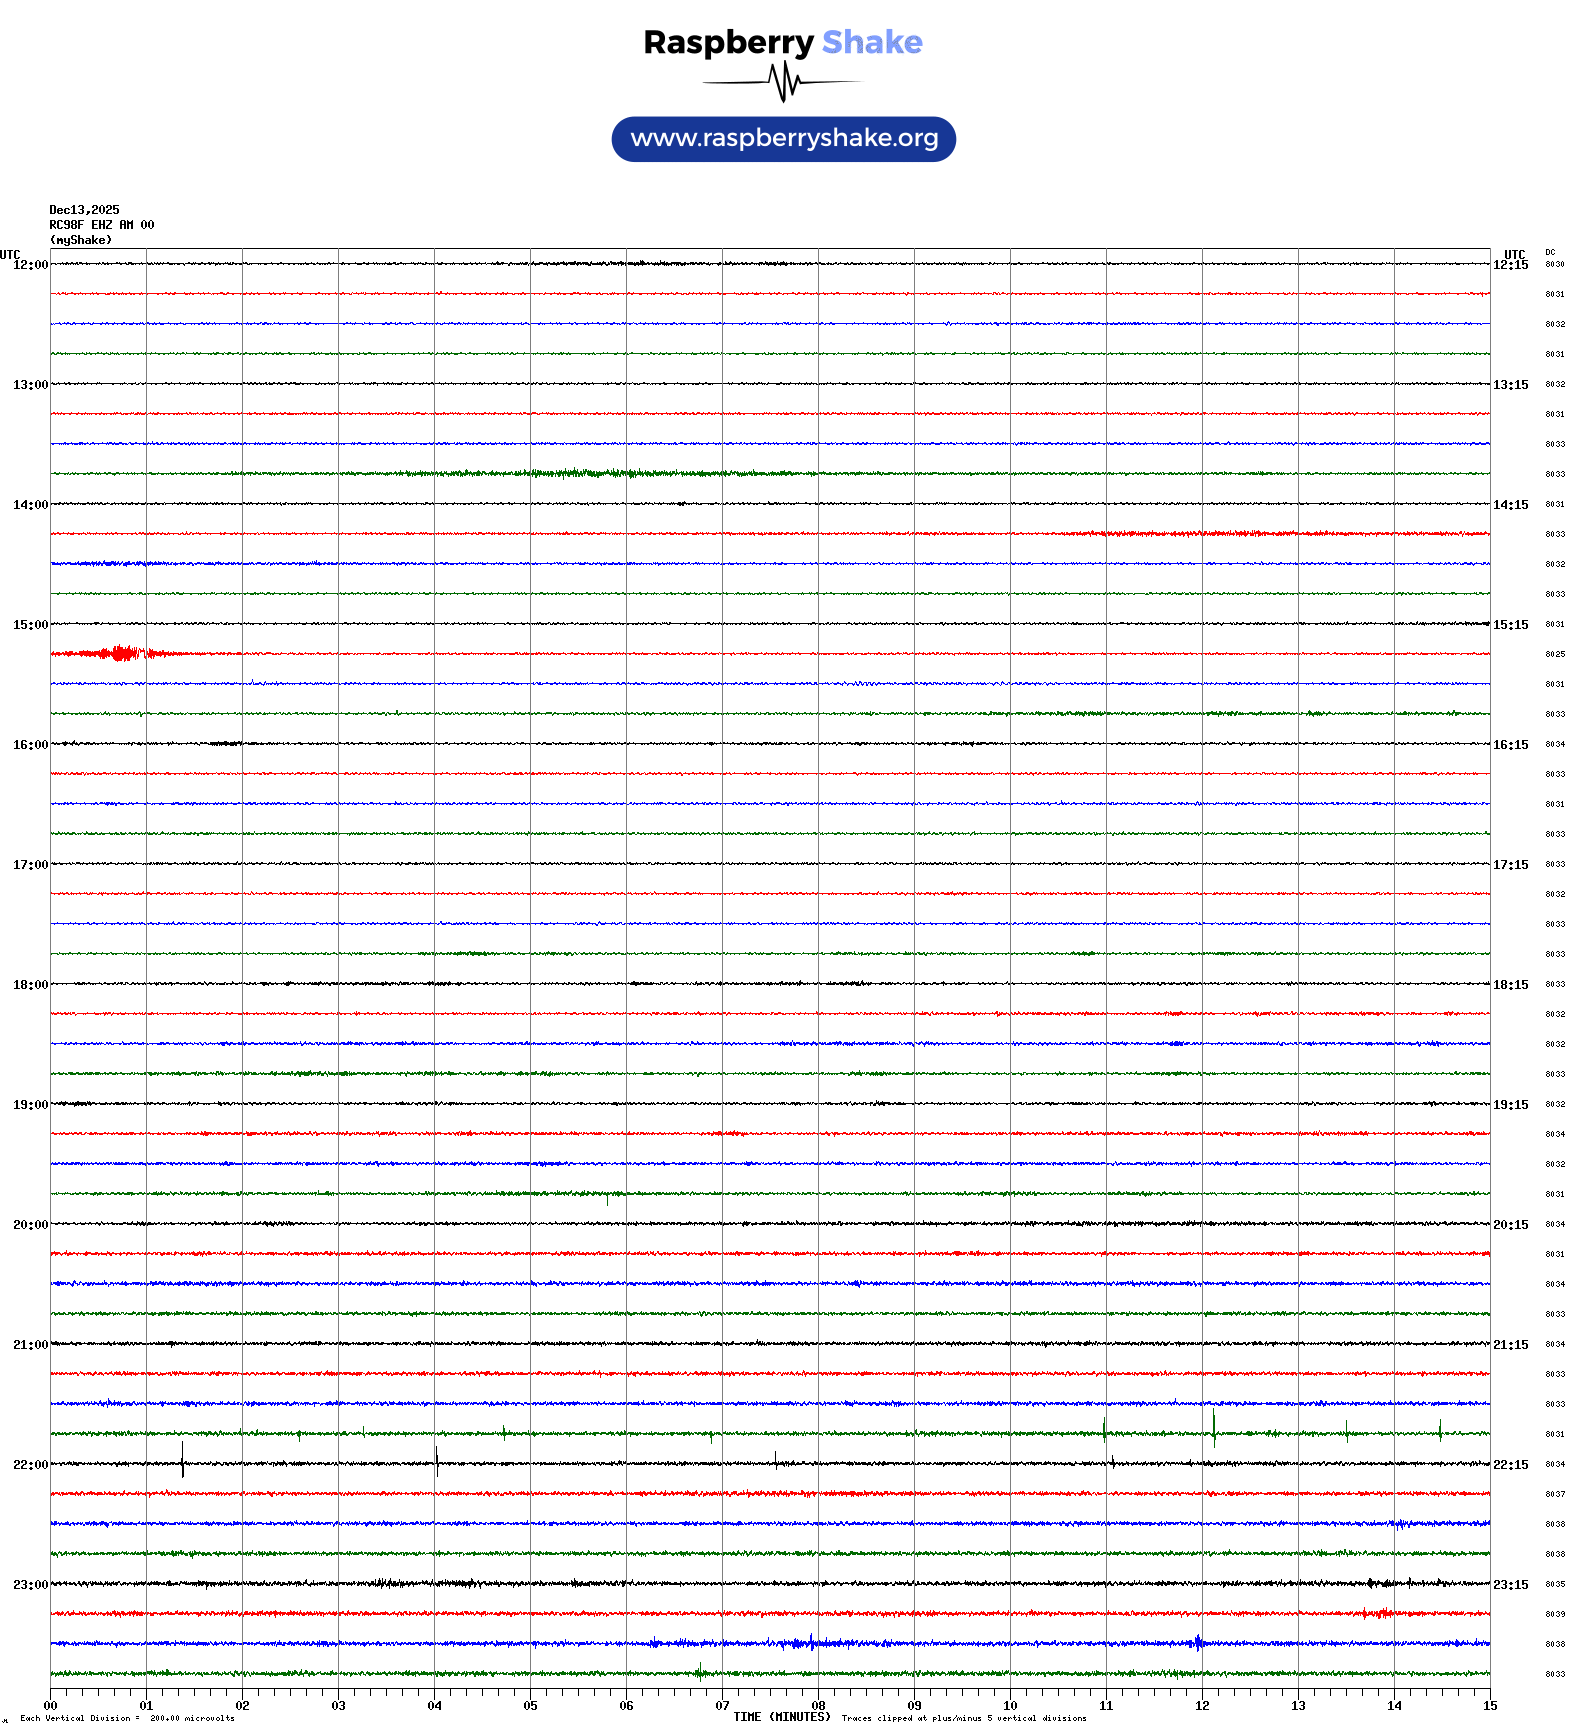Screen dimensions: 1570x1732
Task: Click the Dec13,2025 date label
Action: point(84,210)
